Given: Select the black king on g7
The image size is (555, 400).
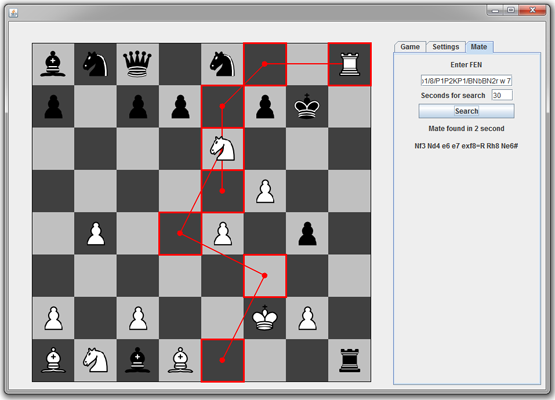Looking at the screenshot, I should click(307, 106).
